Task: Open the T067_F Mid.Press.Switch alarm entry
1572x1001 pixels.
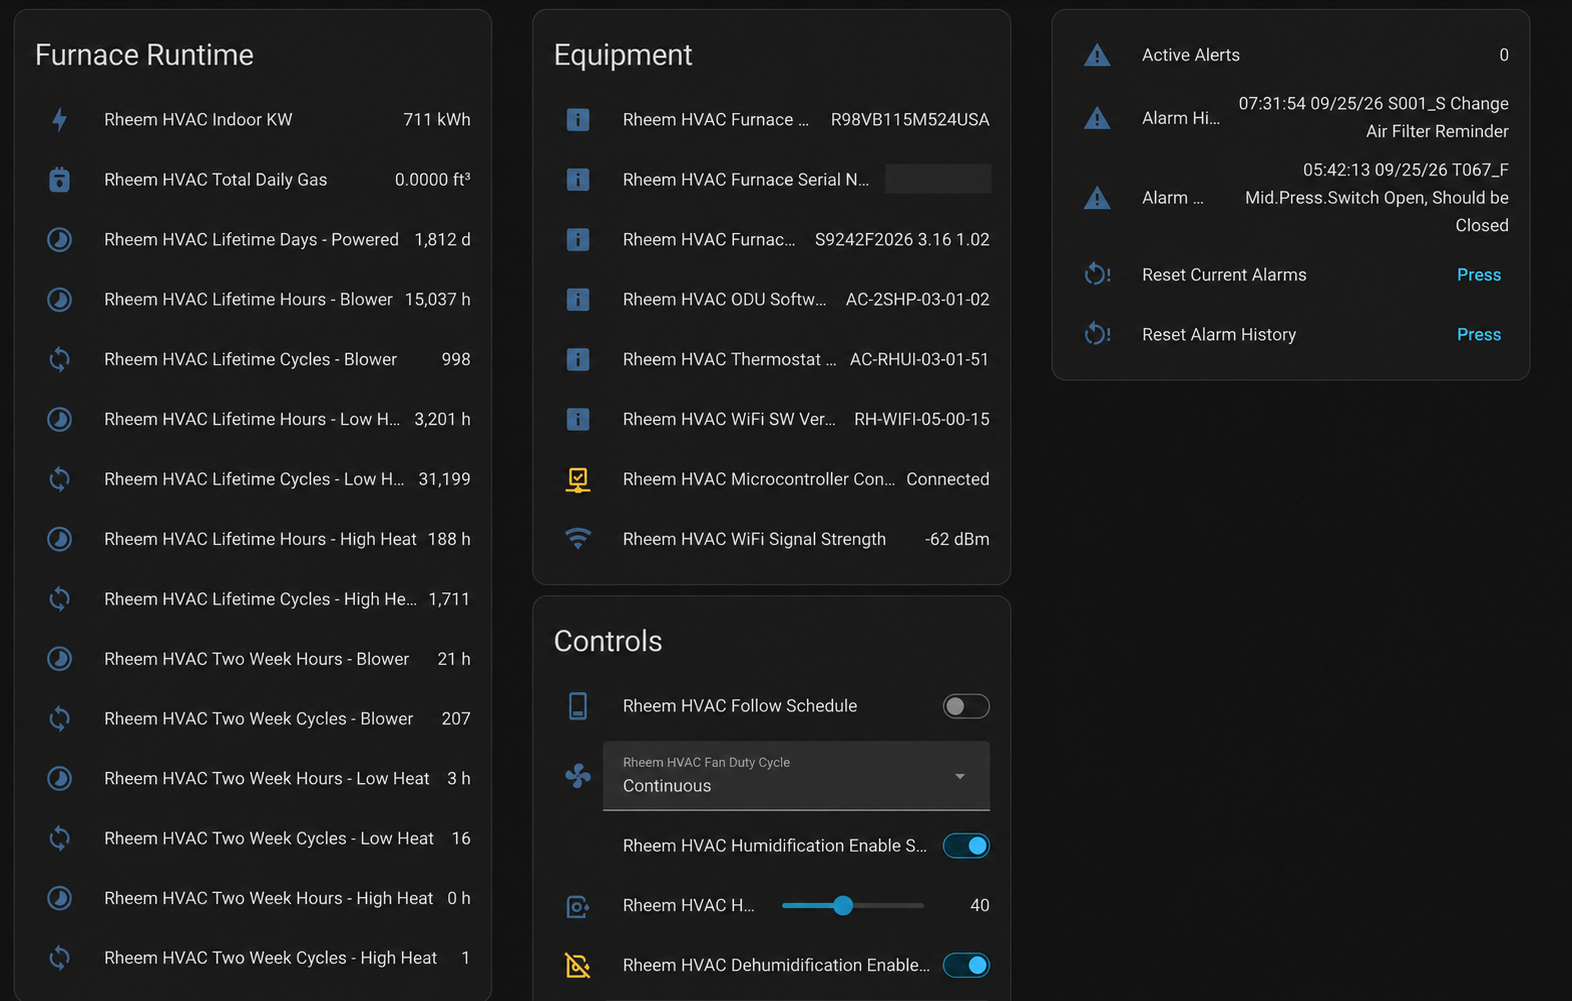Action: coord(1376,198)
